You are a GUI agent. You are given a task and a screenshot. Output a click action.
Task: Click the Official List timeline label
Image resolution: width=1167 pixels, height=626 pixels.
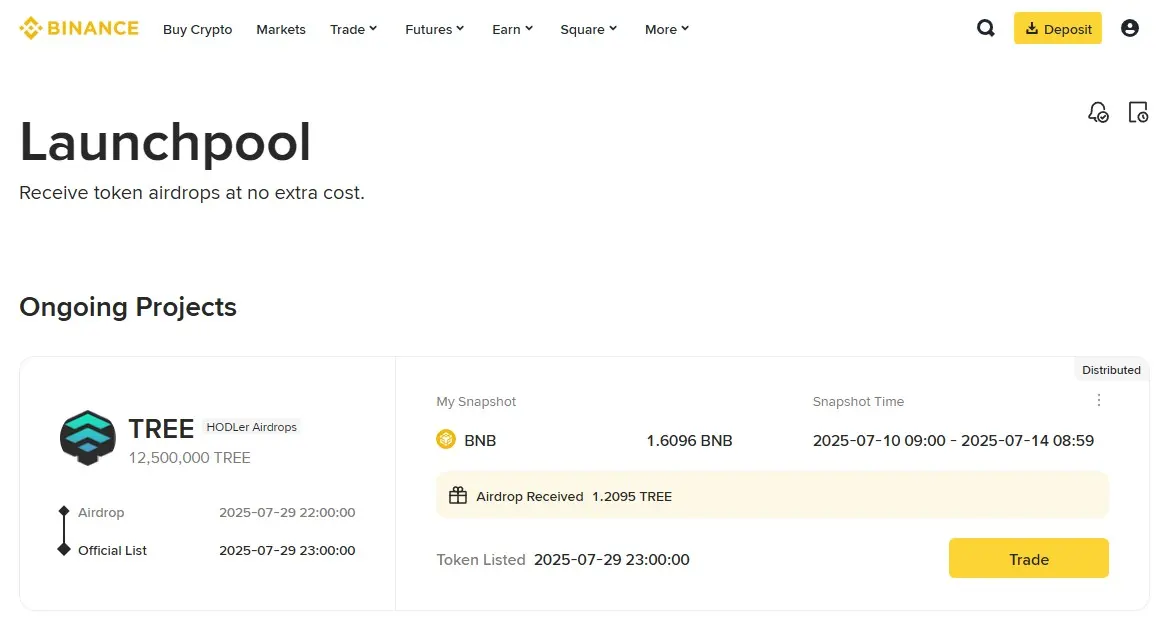point(112,550)
